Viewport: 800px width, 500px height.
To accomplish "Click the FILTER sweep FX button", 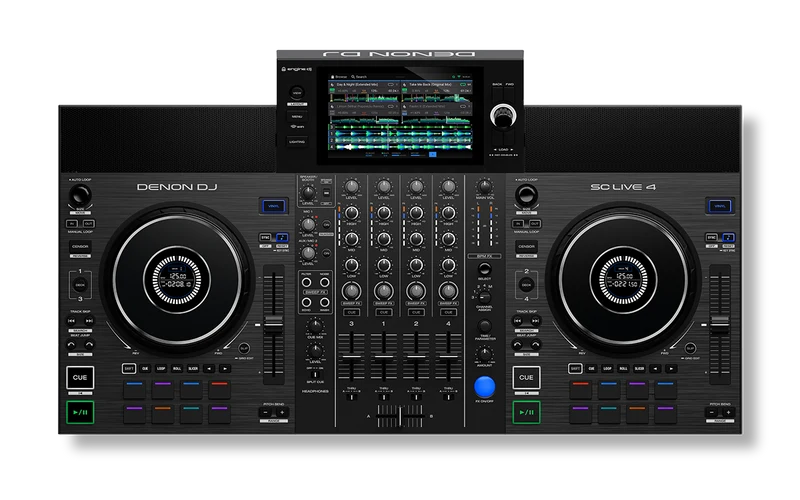I will coord(306,282).
